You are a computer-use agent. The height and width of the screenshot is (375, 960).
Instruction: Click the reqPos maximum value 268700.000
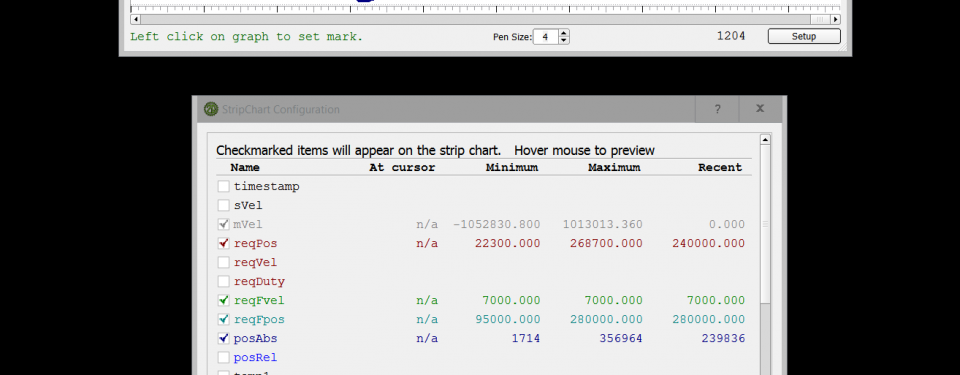[x=606, y=243]
